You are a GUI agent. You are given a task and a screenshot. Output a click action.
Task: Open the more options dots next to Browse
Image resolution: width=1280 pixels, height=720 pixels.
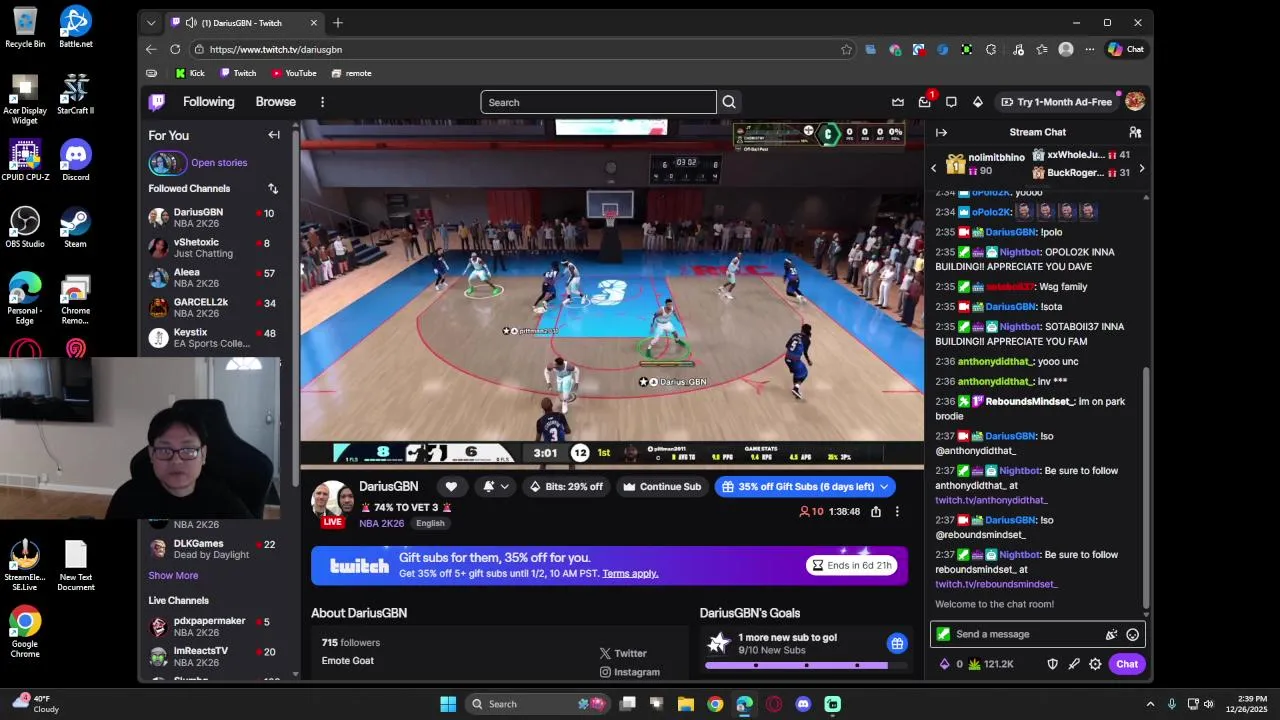click(x=322, y=102)
